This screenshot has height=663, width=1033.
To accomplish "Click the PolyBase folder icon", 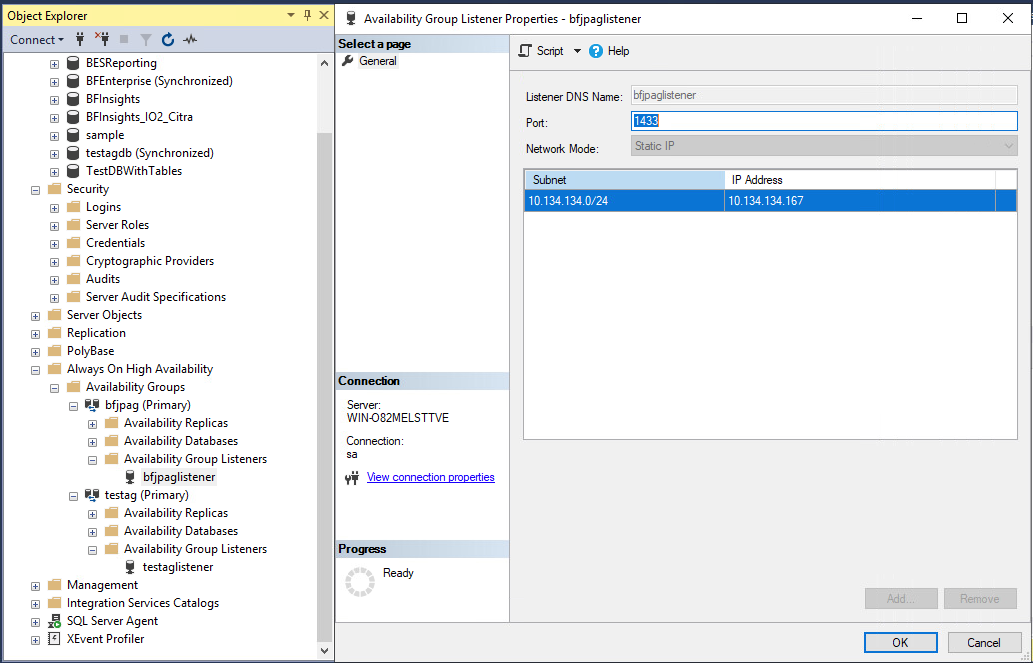I will click(55, 351).
